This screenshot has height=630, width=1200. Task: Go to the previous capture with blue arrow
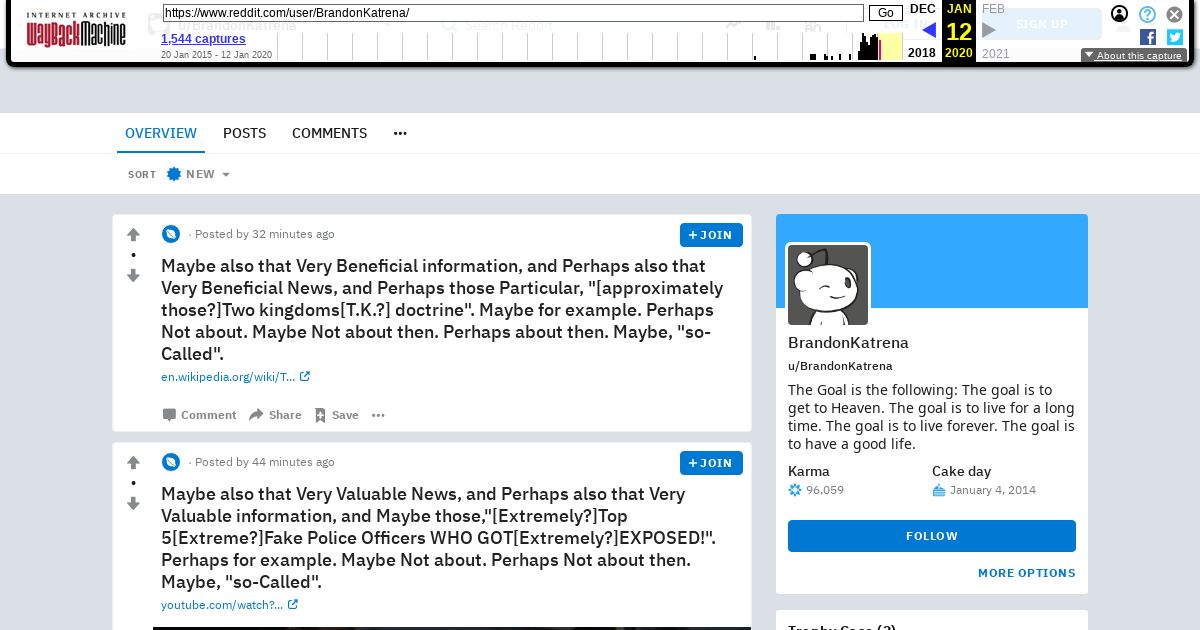click(928, 30)
